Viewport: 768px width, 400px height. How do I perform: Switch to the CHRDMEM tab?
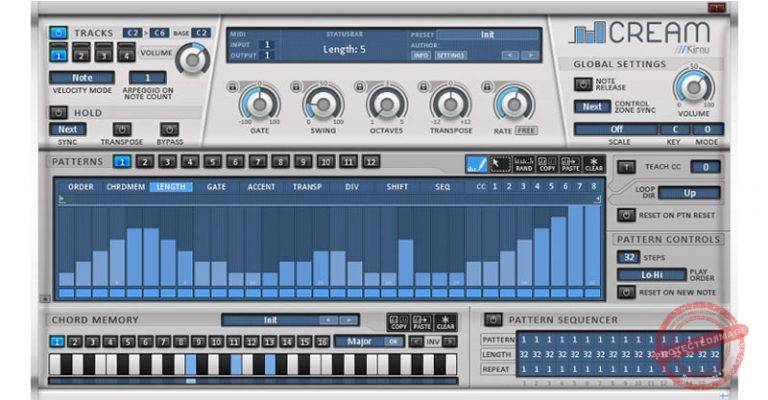[125, 187]
